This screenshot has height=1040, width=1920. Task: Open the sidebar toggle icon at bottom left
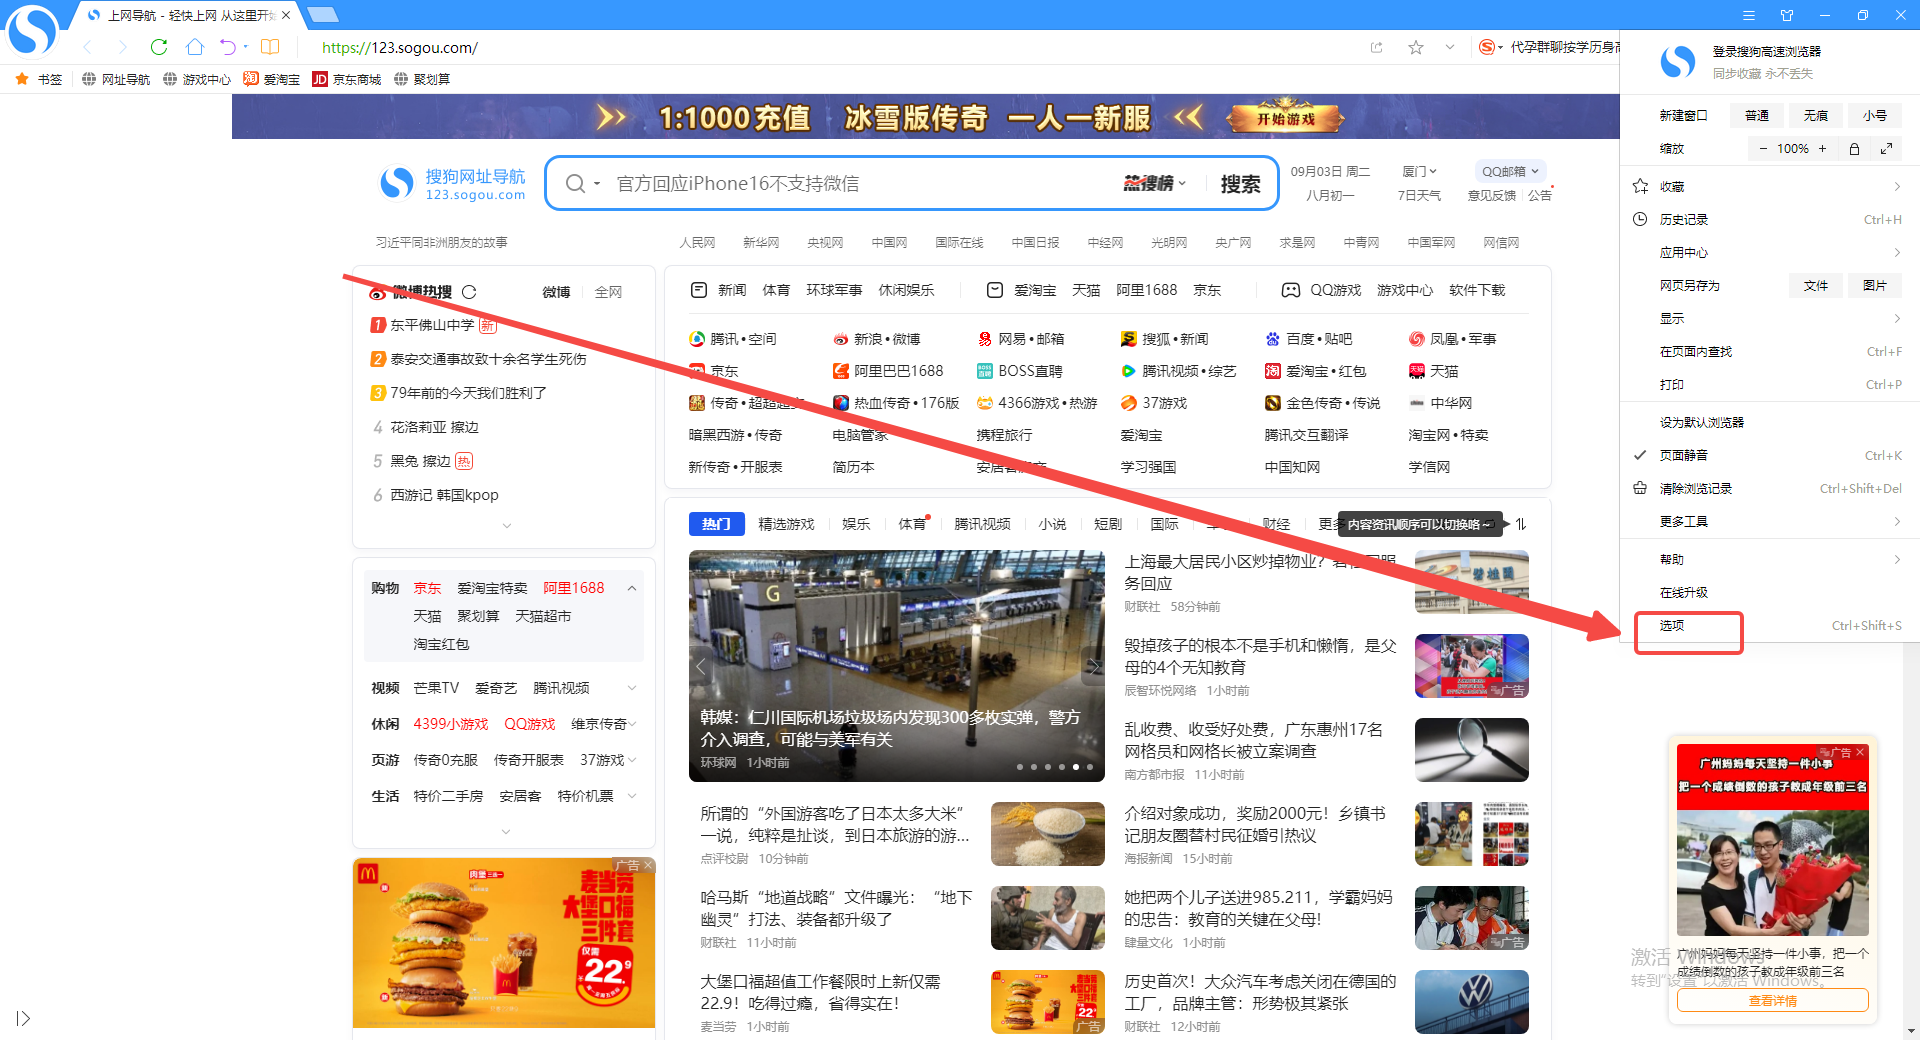23,1018
